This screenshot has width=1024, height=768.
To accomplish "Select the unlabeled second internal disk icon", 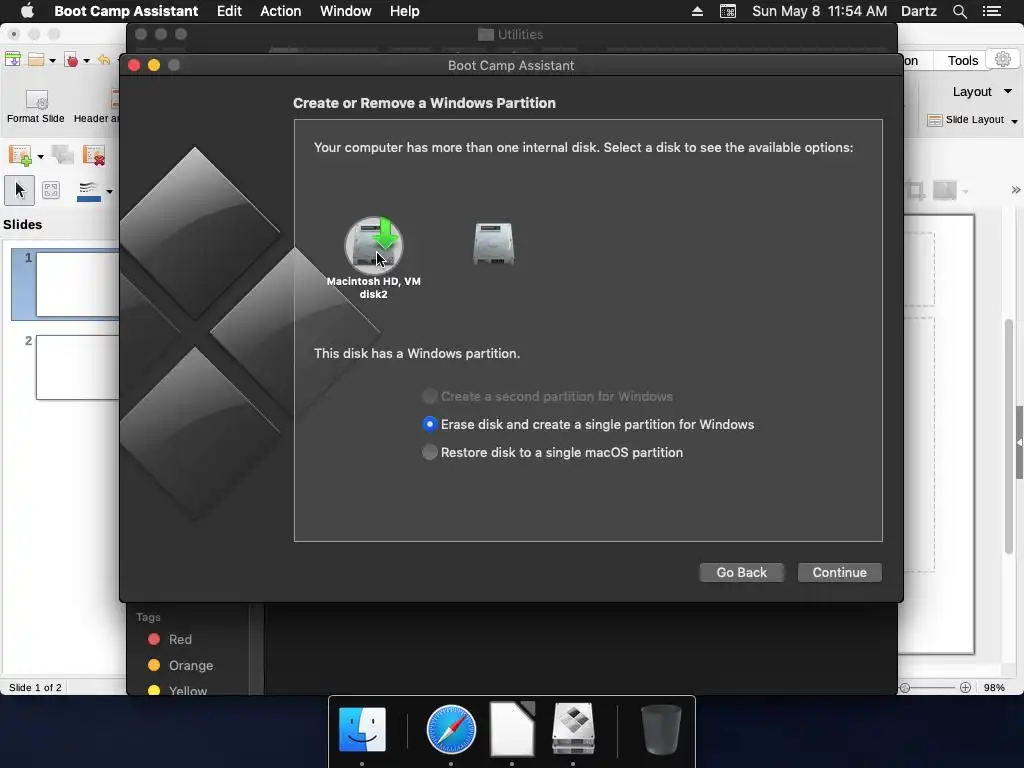I will click(x=494, y=244).
